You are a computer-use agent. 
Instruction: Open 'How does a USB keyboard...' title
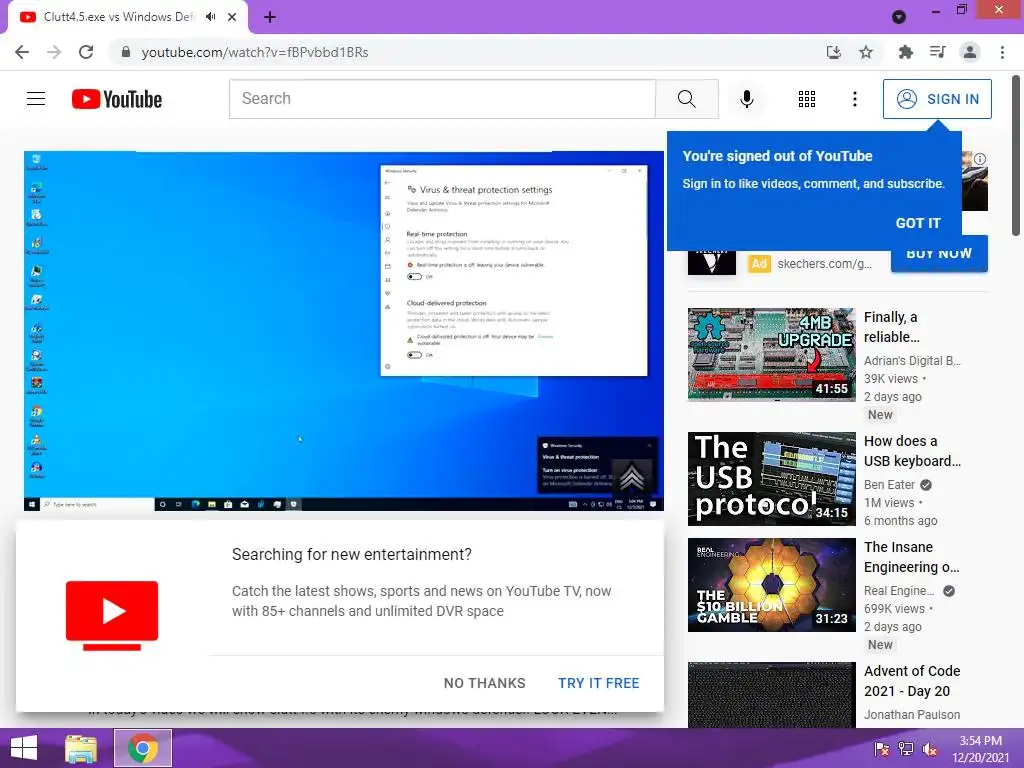point(912,451)
